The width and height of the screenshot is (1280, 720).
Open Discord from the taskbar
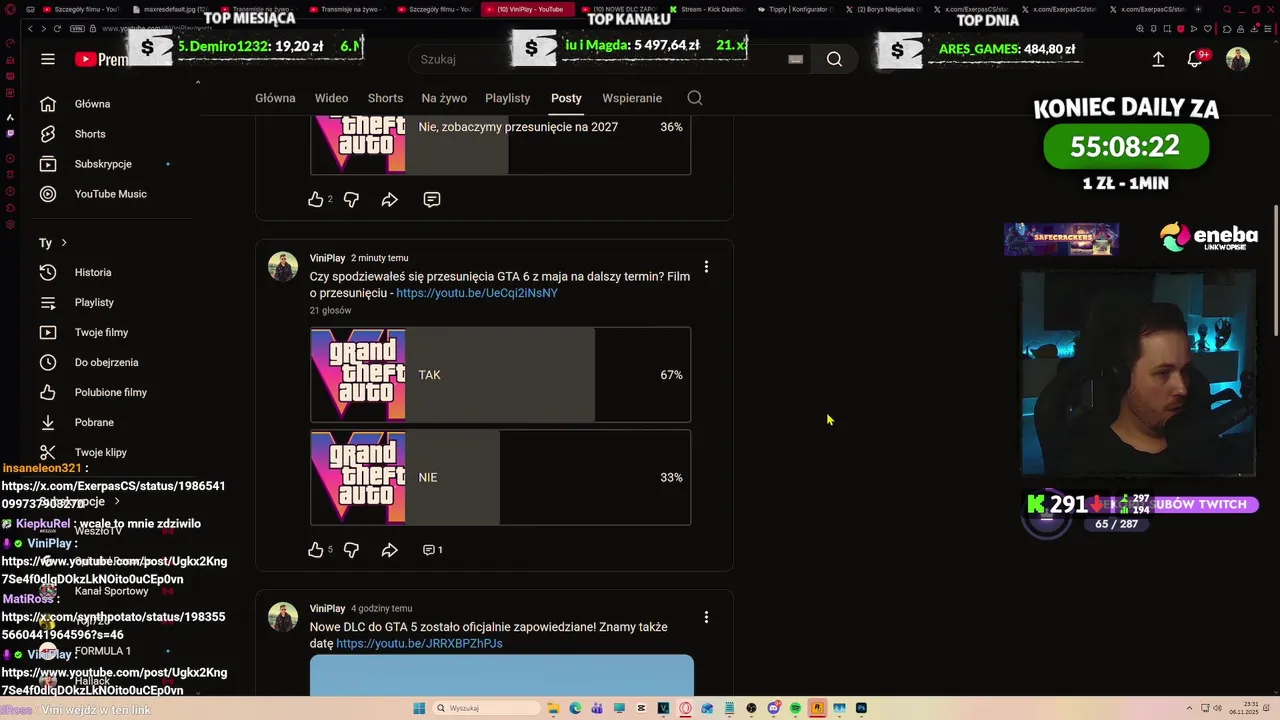tap(773, 708)
